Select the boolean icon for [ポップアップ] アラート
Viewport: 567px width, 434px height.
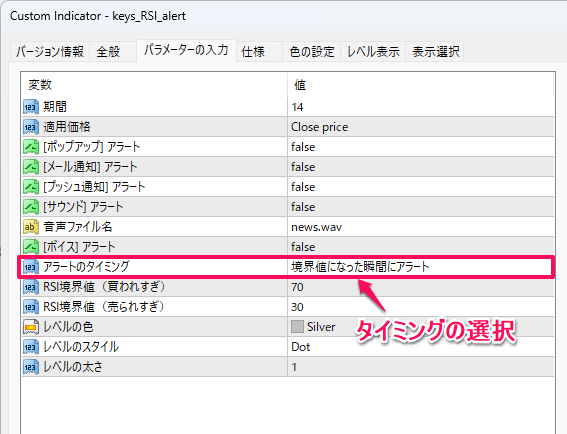pyautogui.click(x=31, y=147)
